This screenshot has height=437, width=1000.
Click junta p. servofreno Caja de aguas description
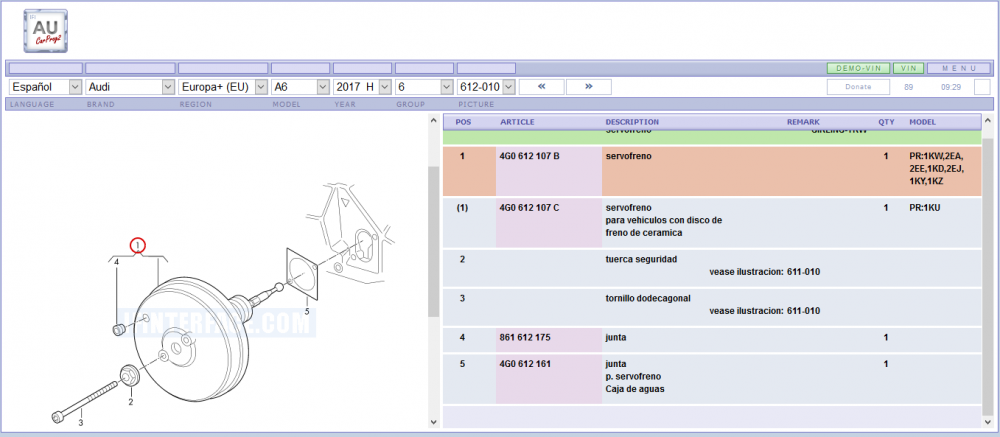(635, 376)
